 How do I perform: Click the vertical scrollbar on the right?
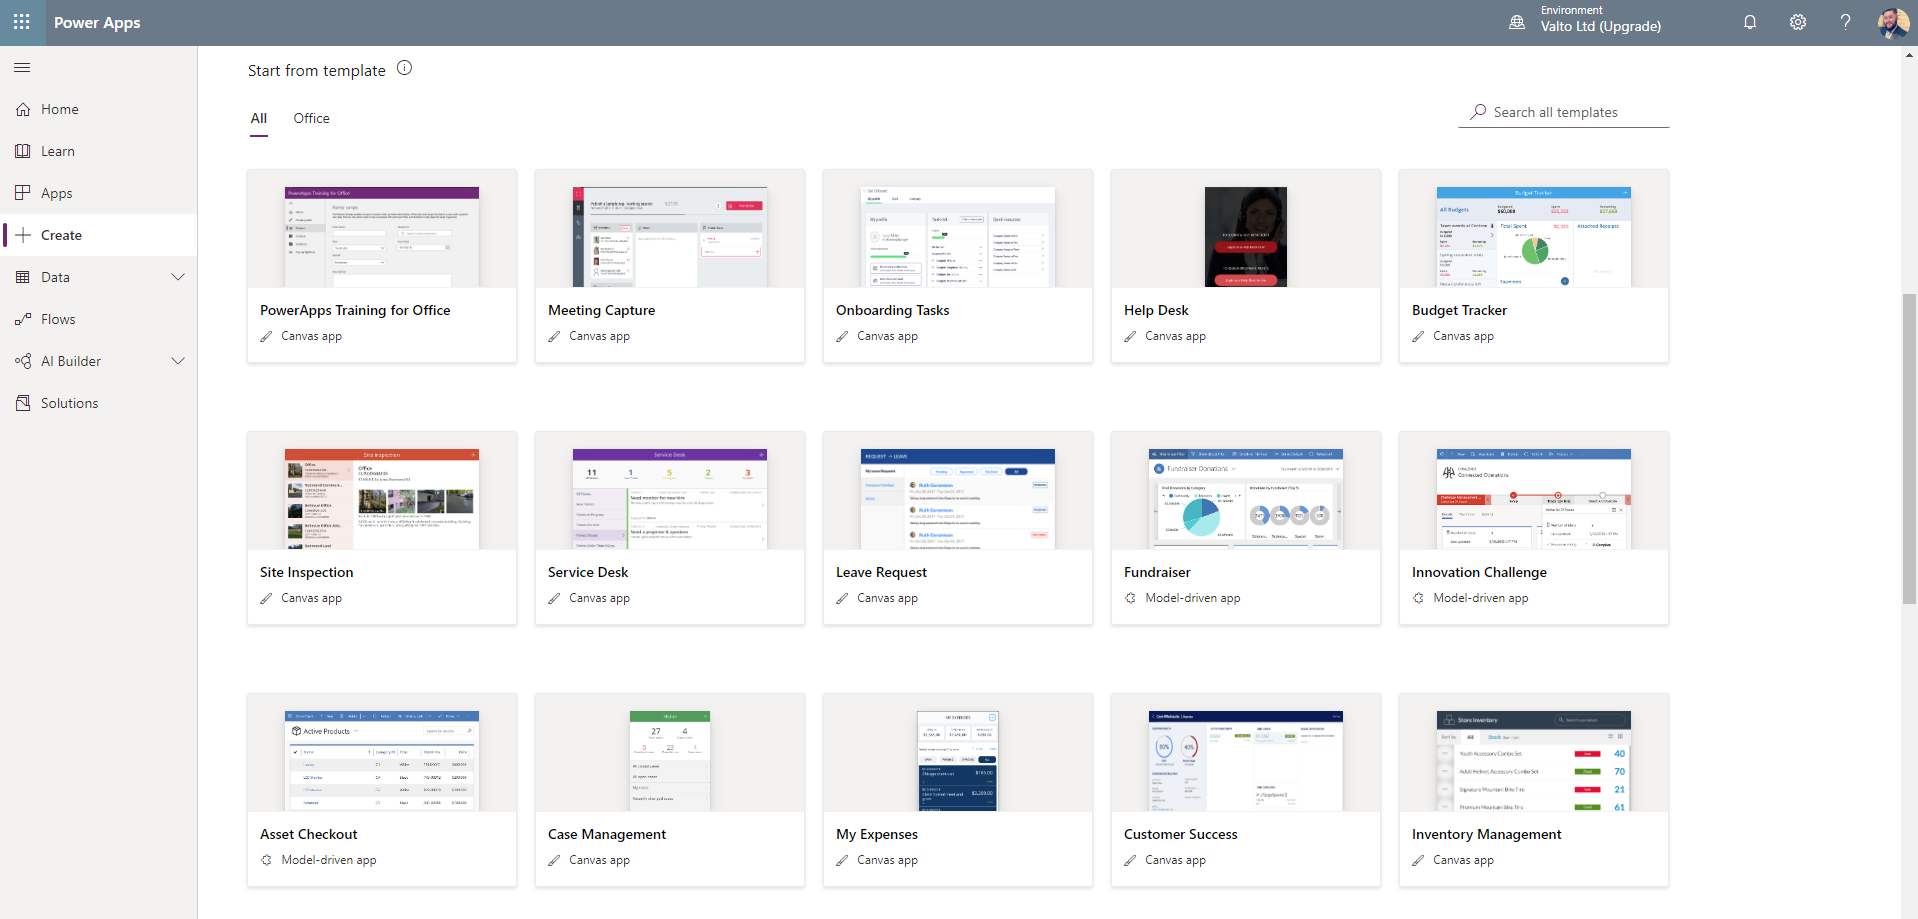click(x=1910, y=450)
